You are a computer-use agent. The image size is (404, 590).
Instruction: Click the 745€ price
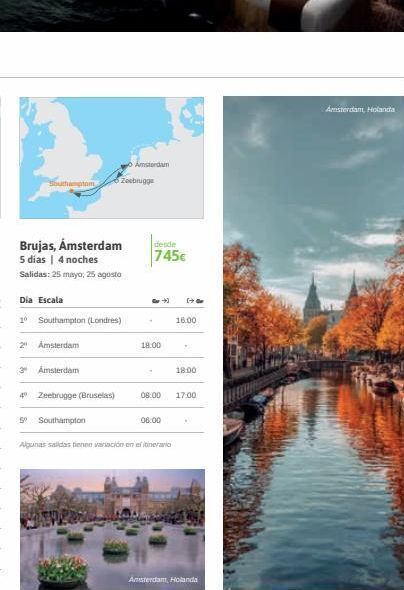coord(170,256)
